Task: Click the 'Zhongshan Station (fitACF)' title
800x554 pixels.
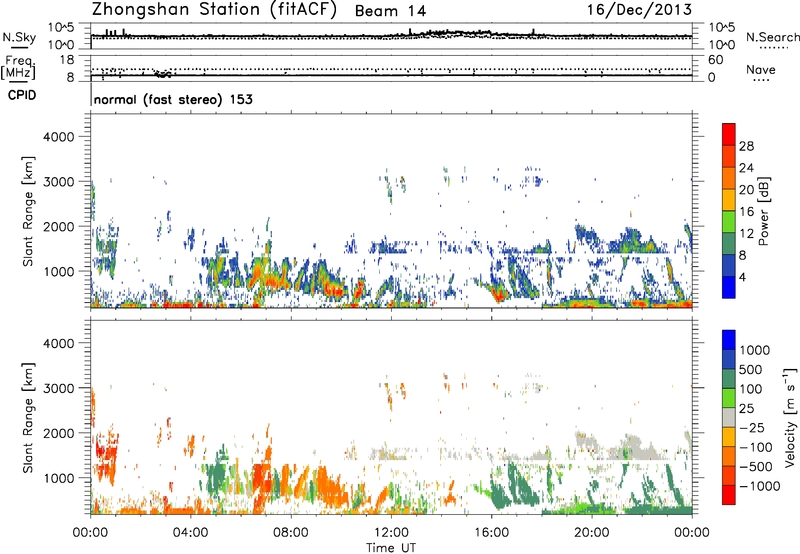Action: (x=214, y=10)
